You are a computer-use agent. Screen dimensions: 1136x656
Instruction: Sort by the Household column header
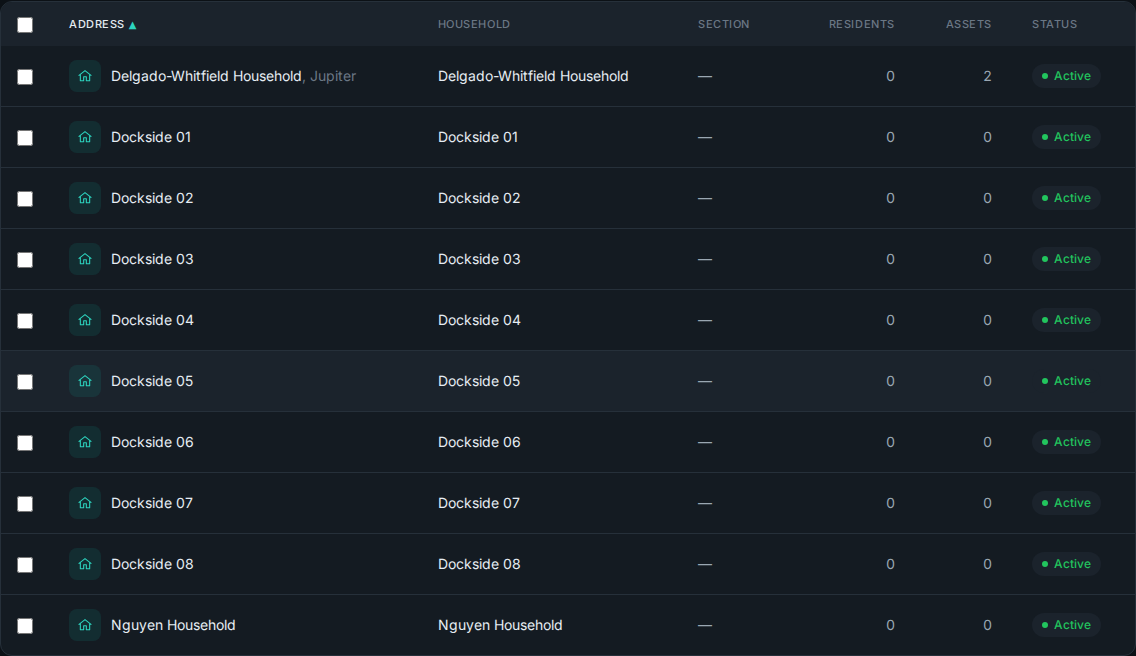coord(474,24)
